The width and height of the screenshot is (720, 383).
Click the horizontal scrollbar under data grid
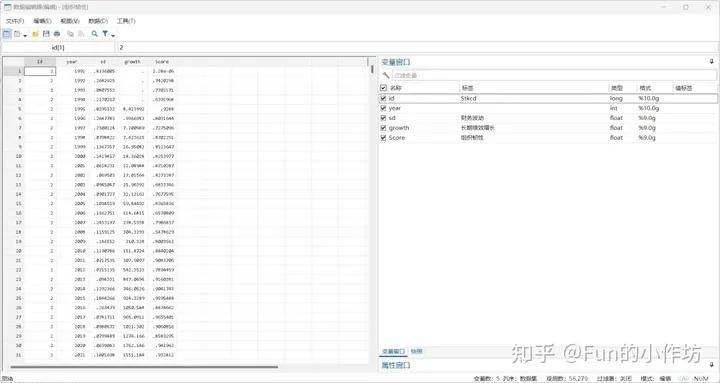(144, 367)
